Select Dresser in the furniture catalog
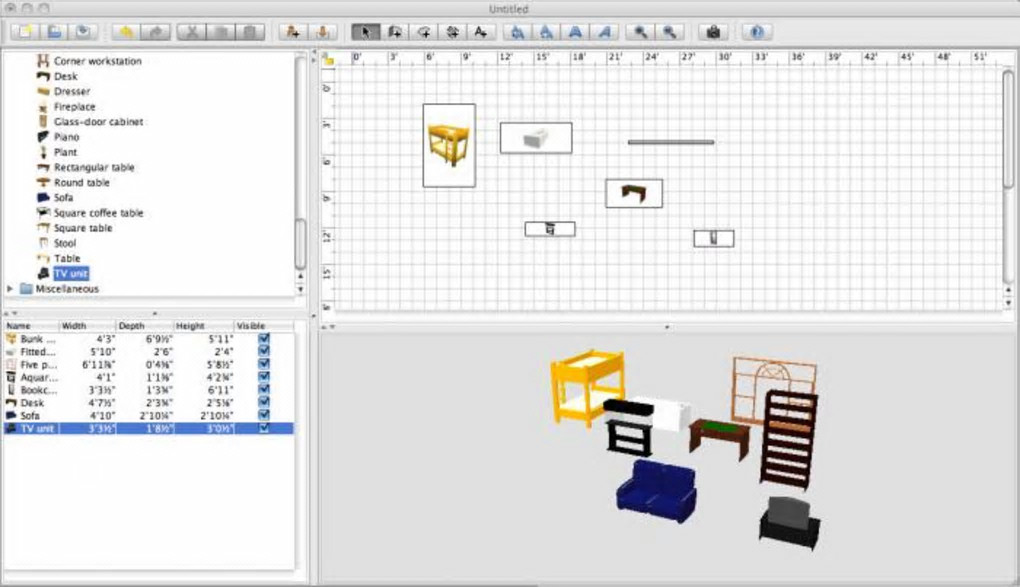Viewport: 1020px width, 587px height. 72,92
